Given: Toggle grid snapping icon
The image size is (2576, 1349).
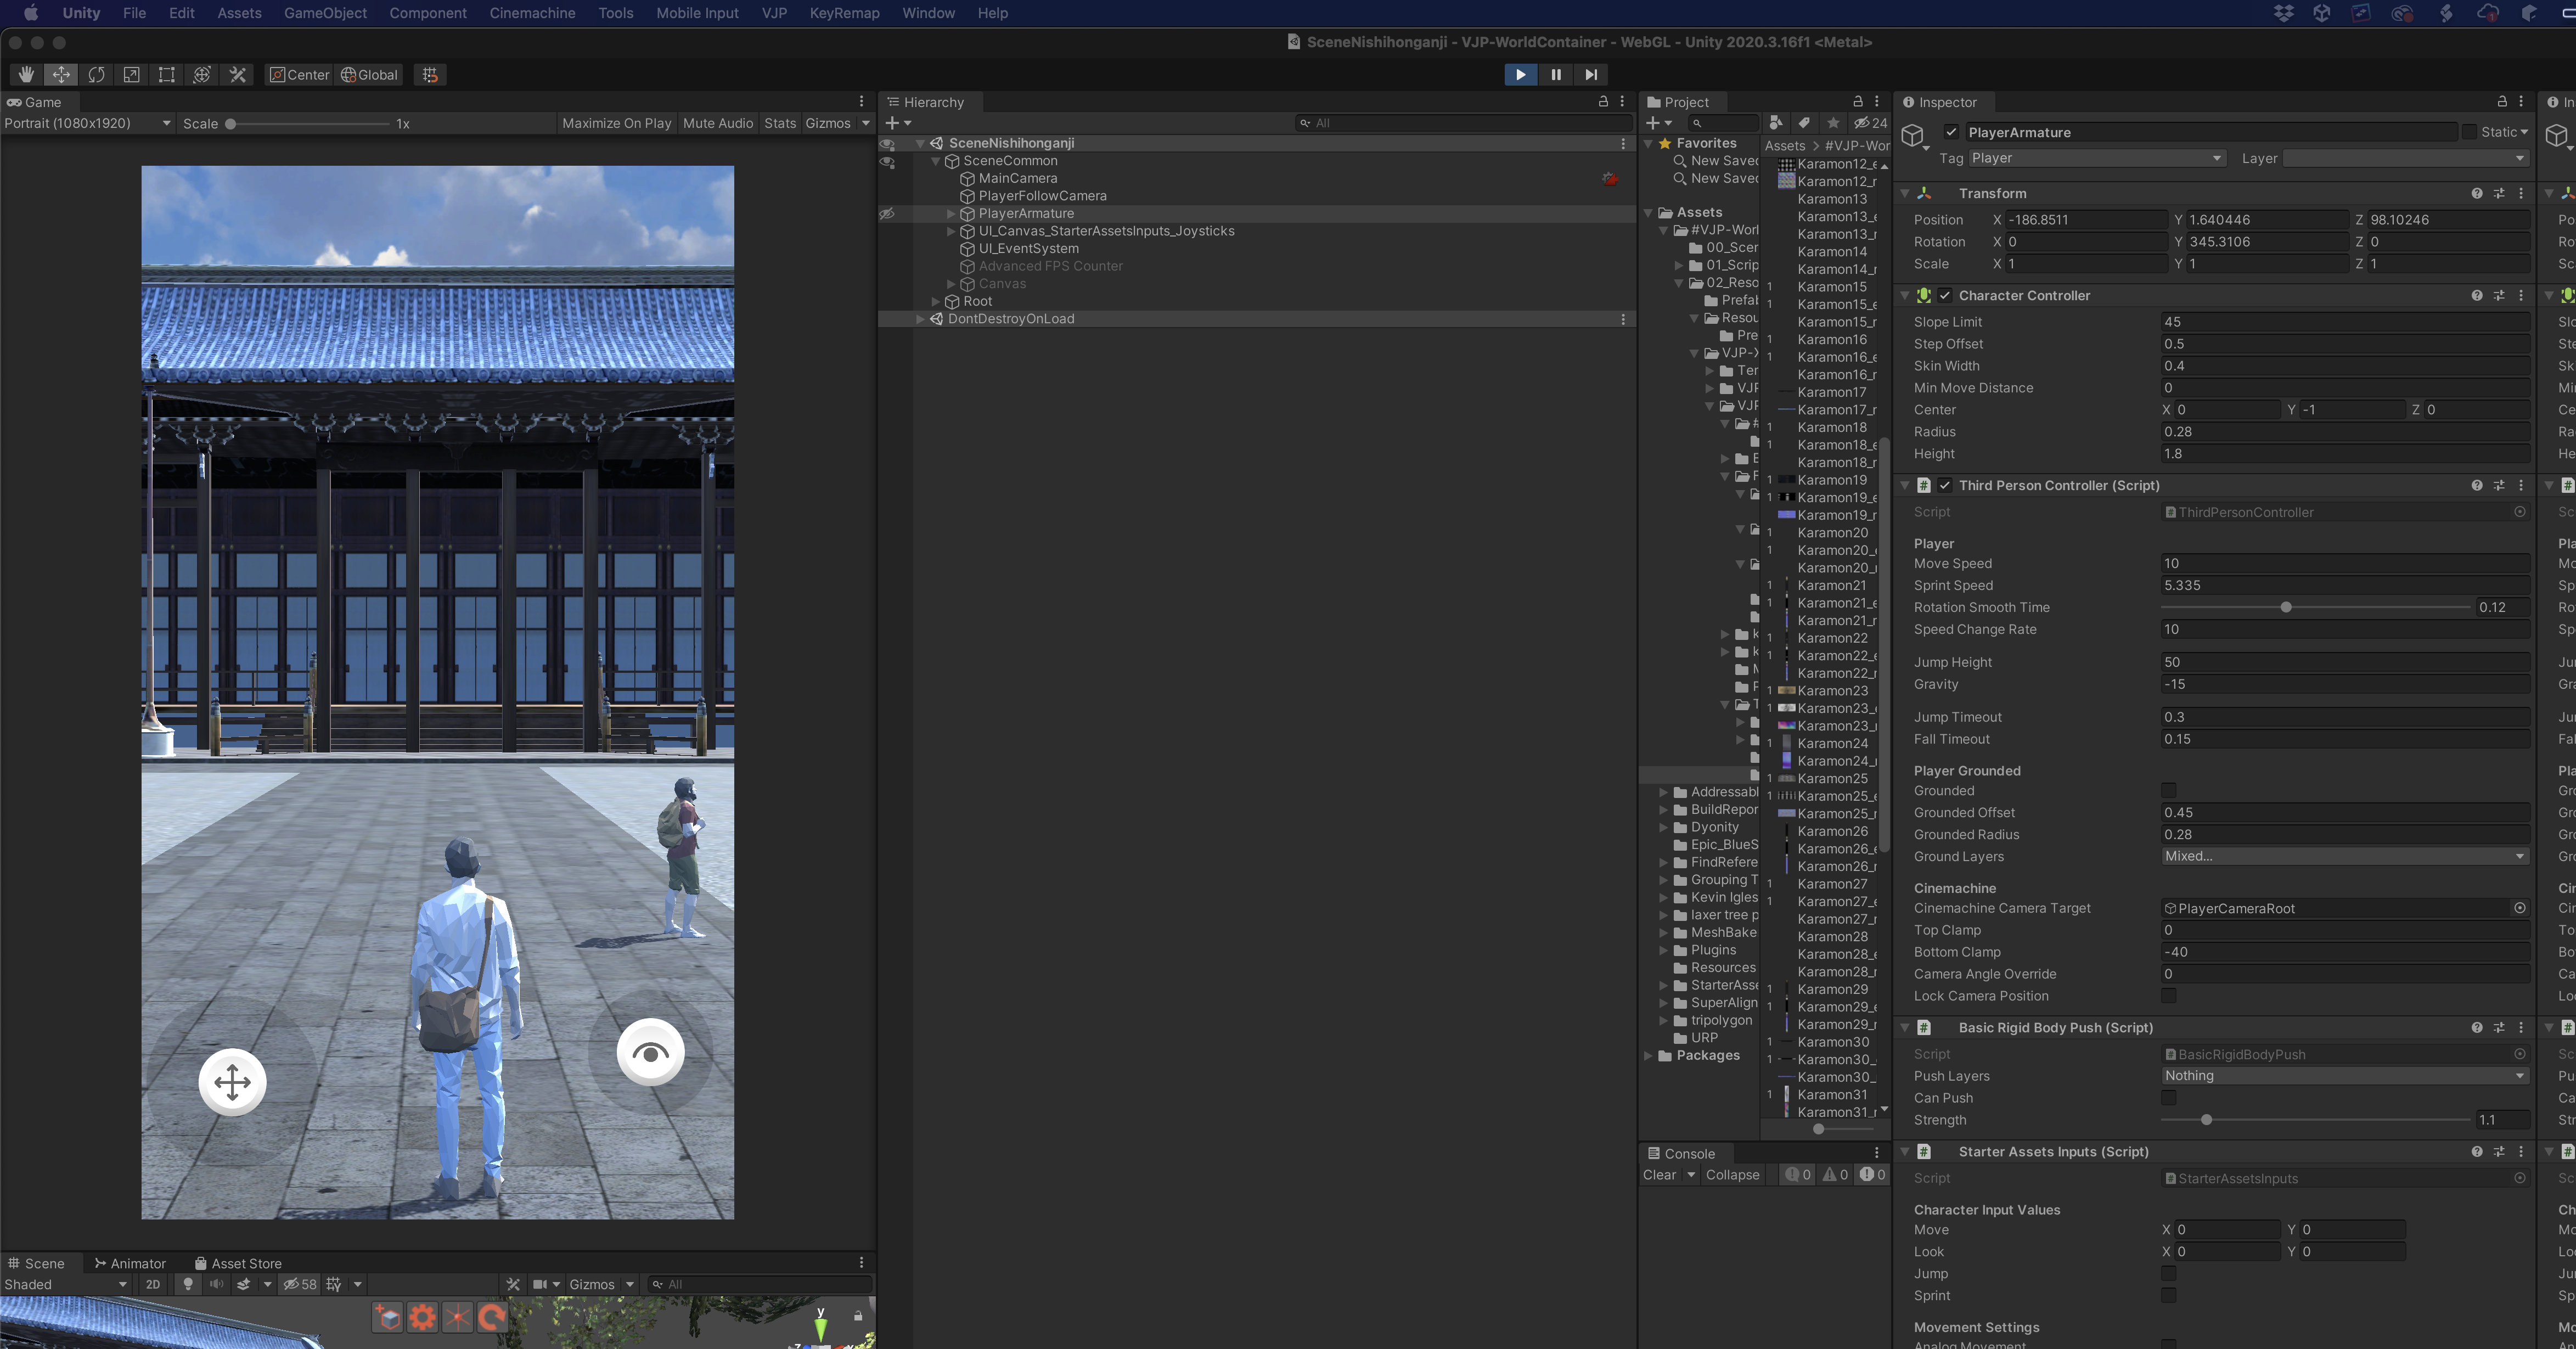Looking at the screenshot, I should (430, 74).
